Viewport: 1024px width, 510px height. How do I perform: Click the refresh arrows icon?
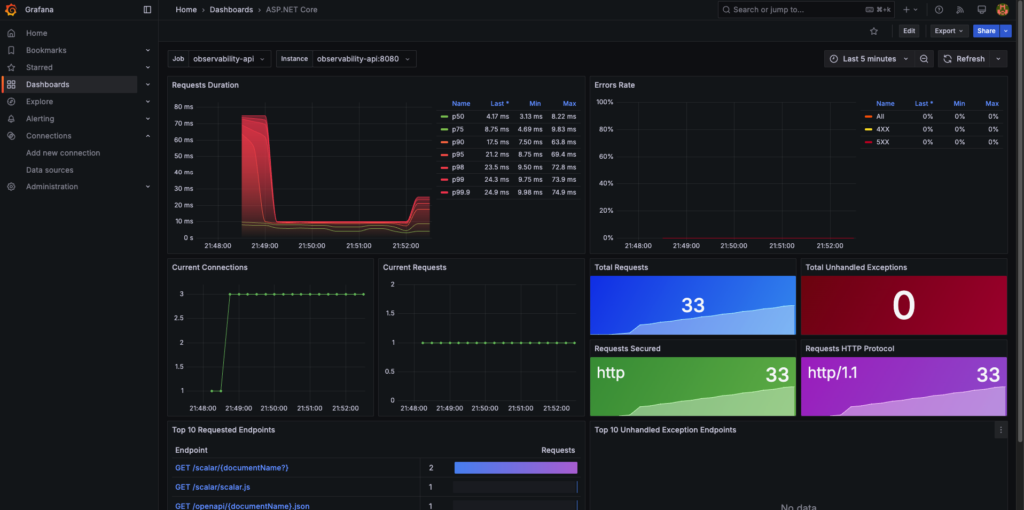coord(948,59)
